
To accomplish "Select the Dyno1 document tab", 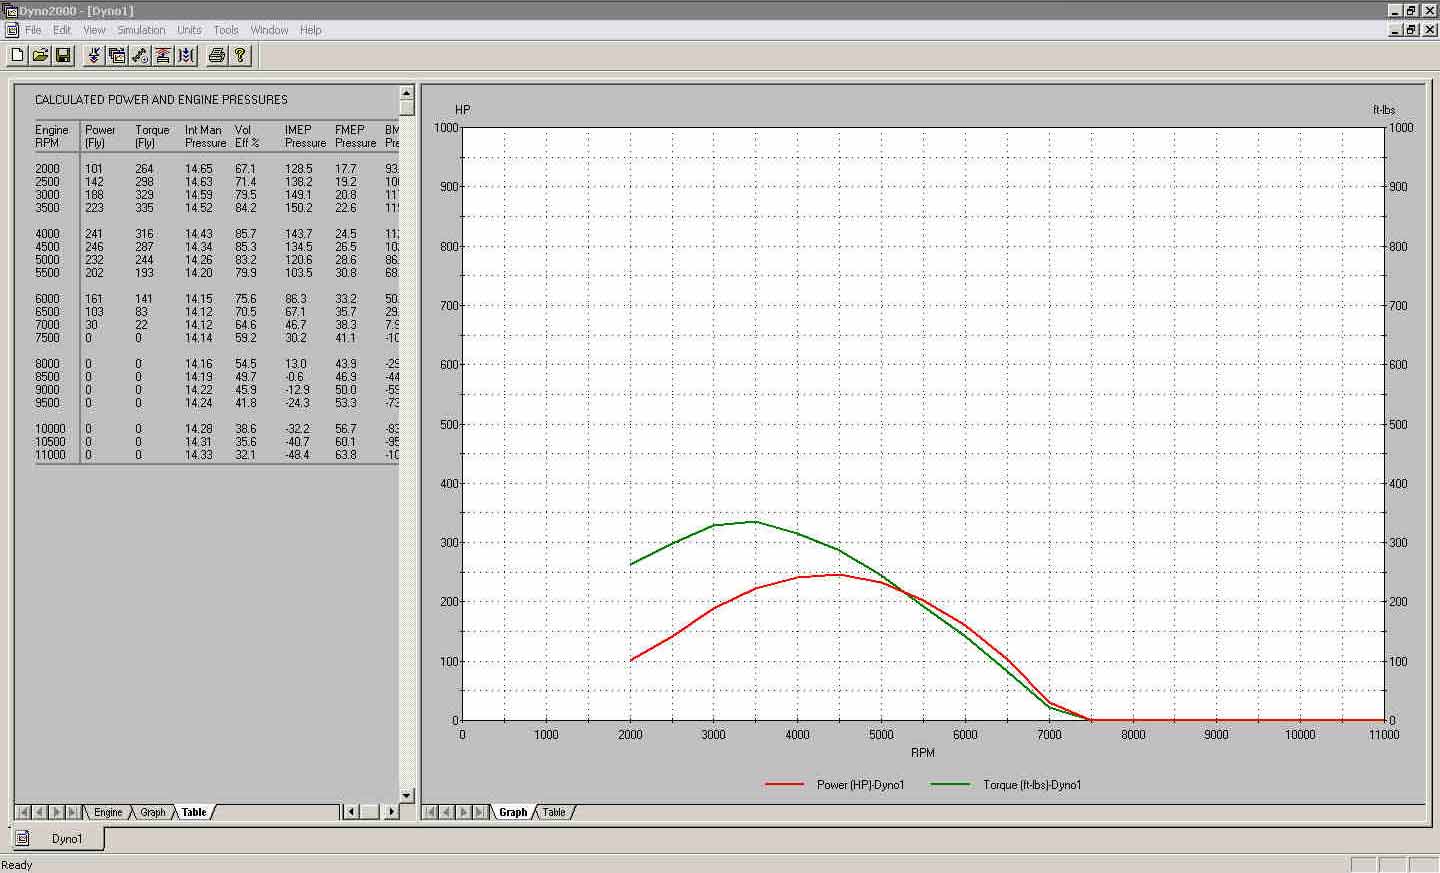I will tap(66, 839).
